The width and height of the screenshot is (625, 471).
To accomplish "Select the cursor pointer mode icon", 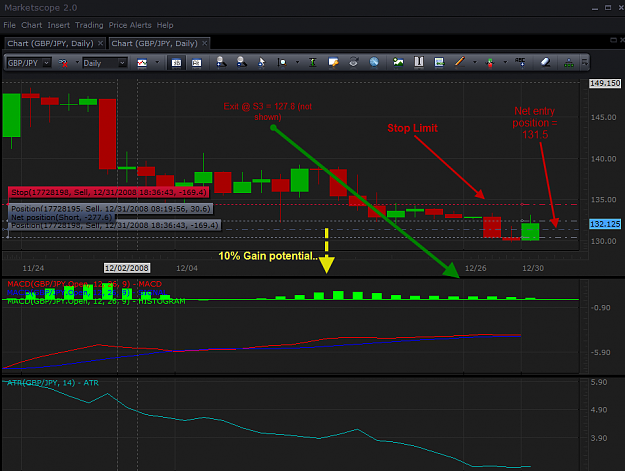I will pos(261,62).
